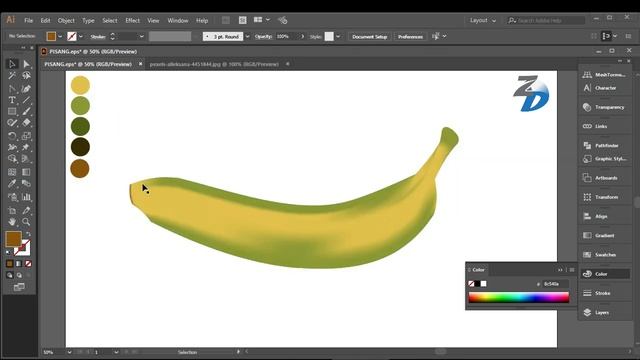Open the 3 pt. Round brush dropdown
The image size is (640, 360).
pos(247,37)
